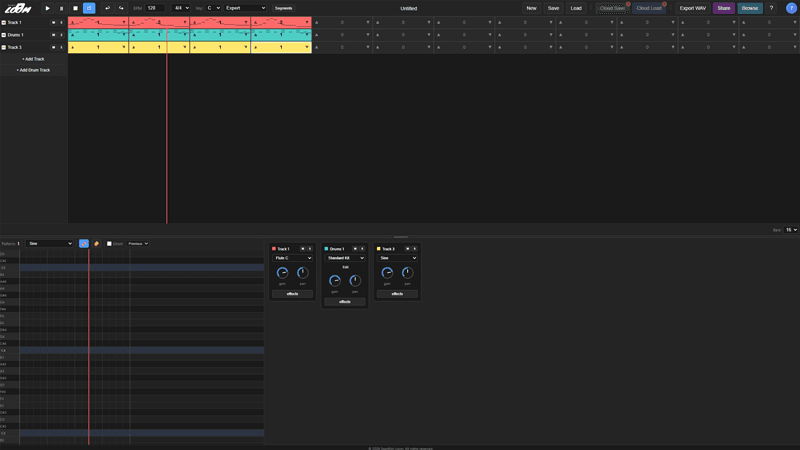Click the C5 piano key row
This screenshot has width=800, height=450.
[x=10, y=268]
